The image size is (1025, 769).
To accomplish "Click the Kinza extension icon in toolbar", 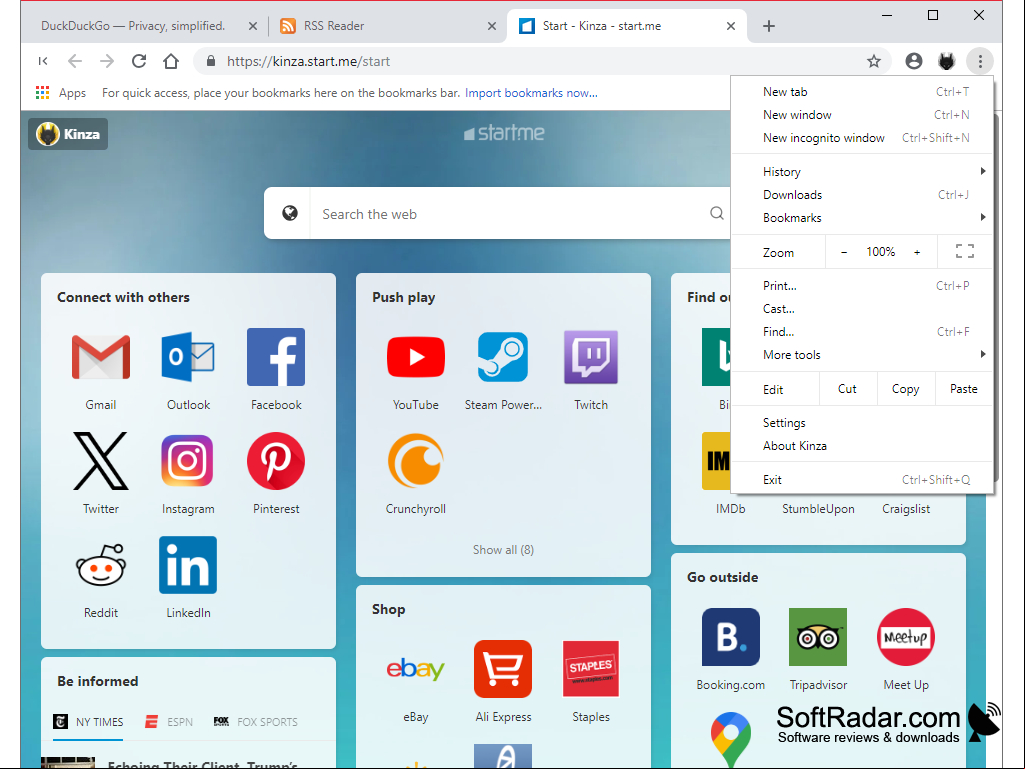I will pos(947,61).
